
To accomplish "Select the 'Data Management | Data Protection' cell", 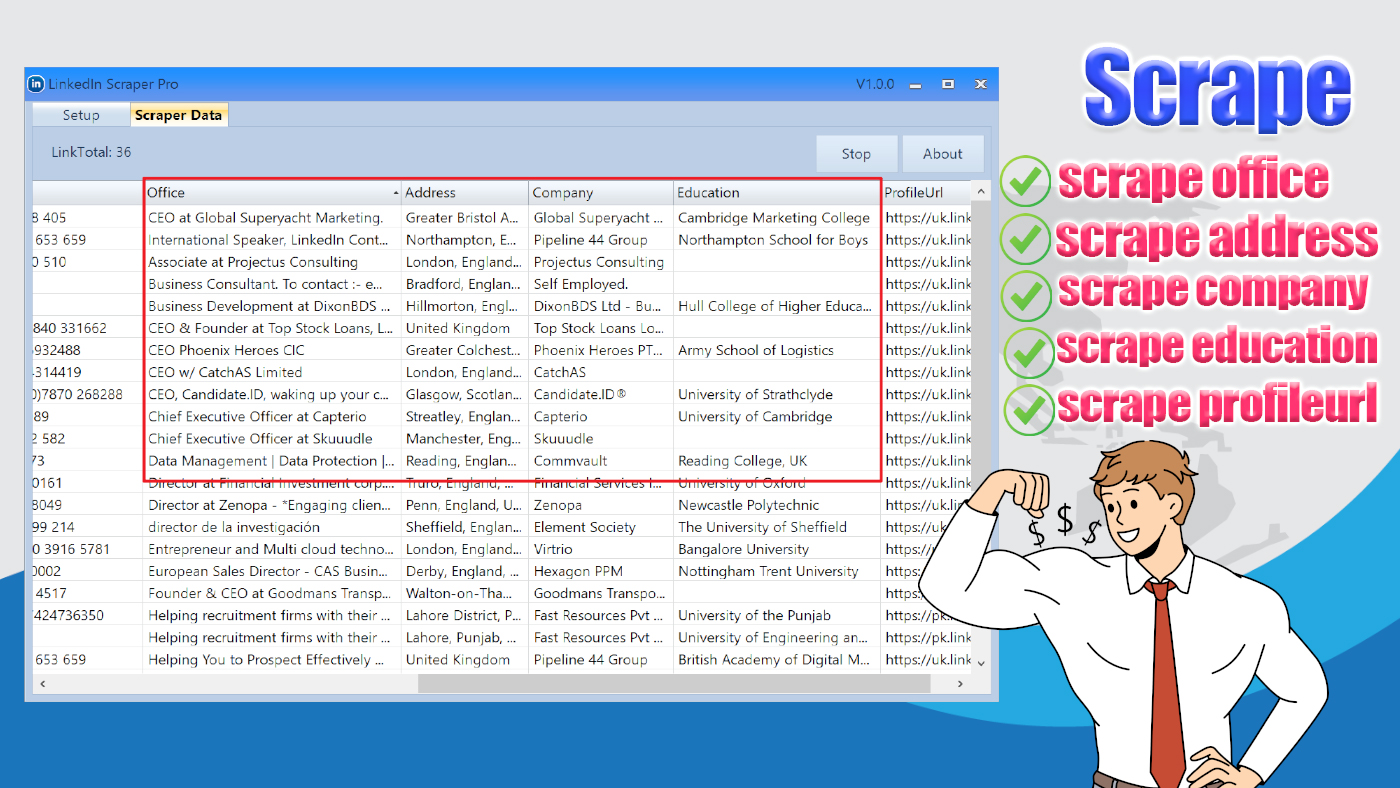I will click(x=272, y=461).
